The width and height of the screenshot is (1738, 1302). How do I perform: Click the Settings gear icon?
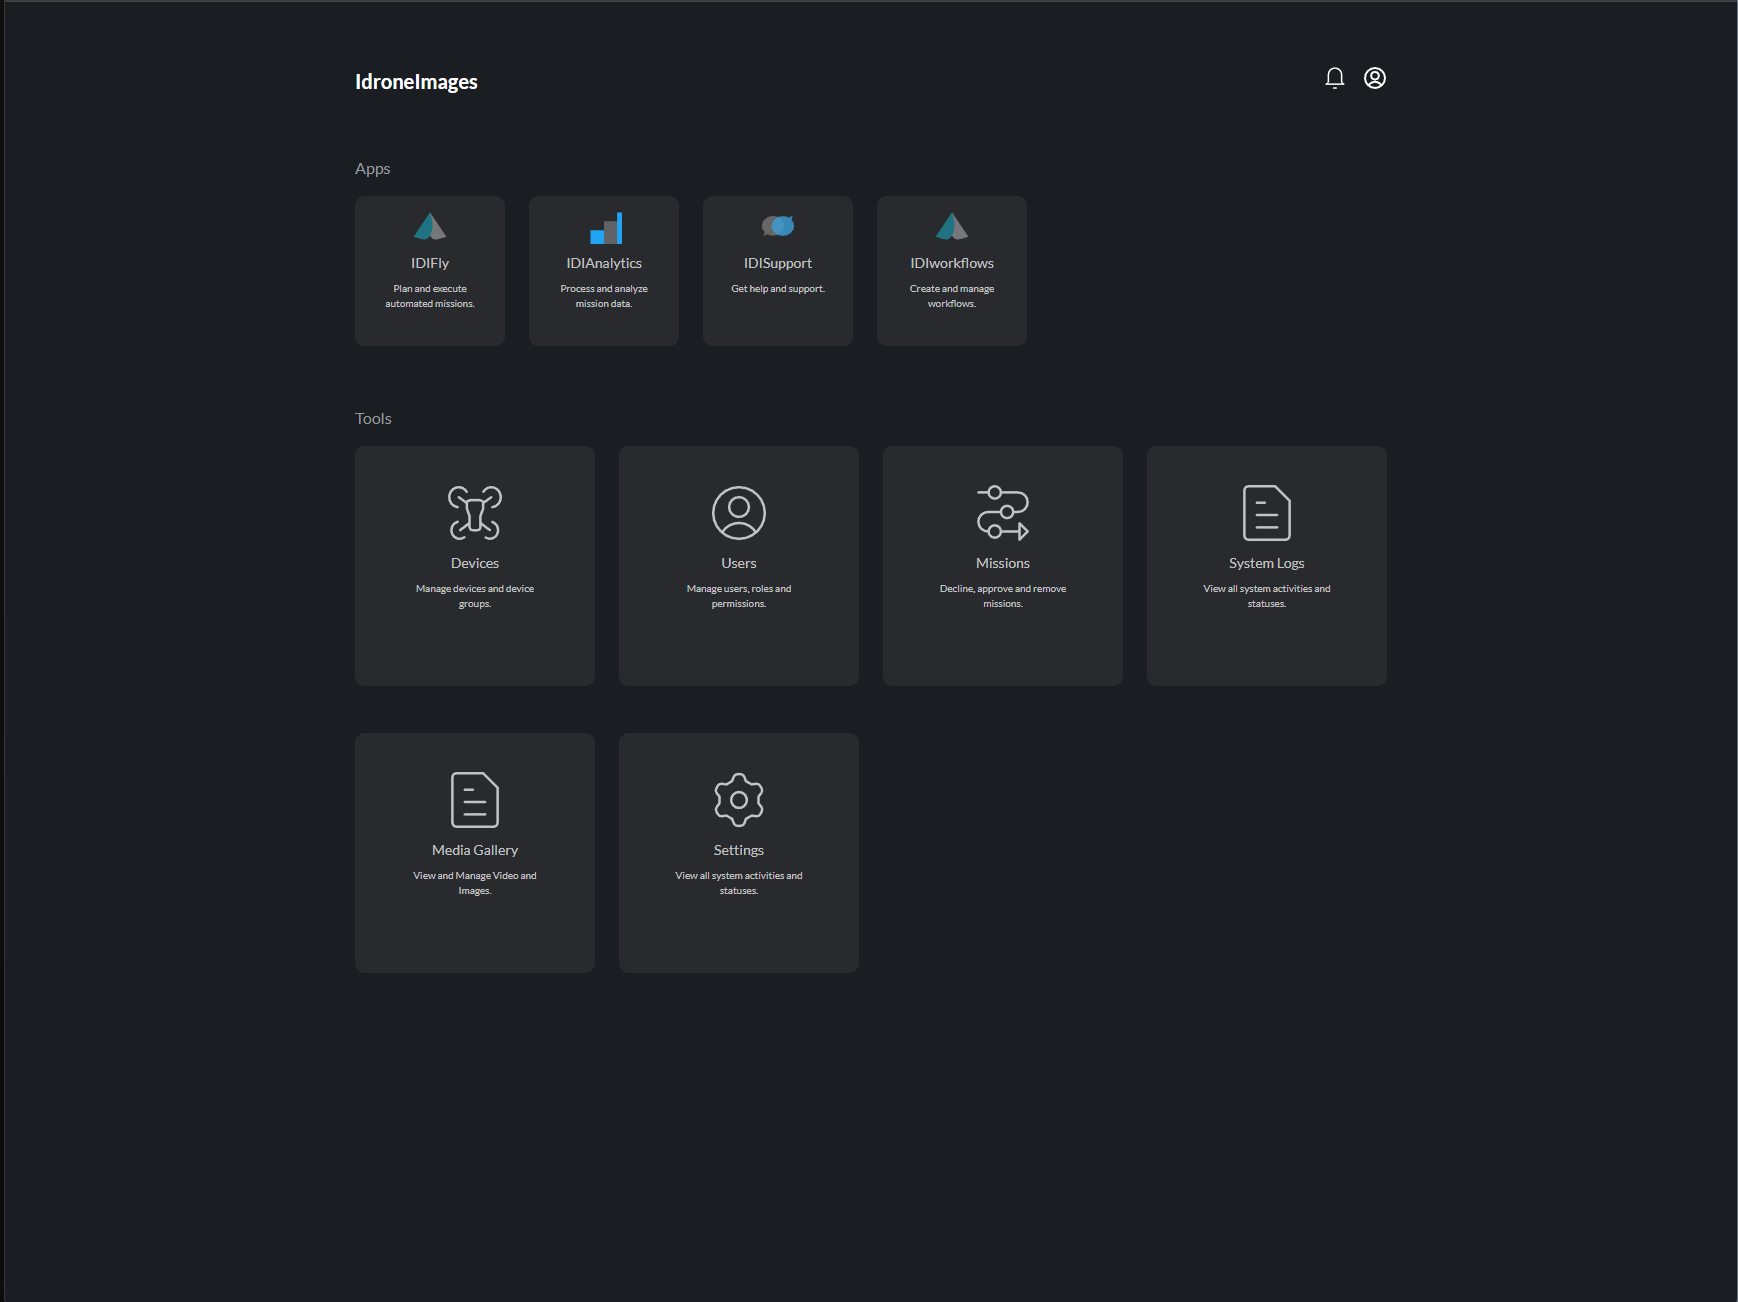pos(739,800)
